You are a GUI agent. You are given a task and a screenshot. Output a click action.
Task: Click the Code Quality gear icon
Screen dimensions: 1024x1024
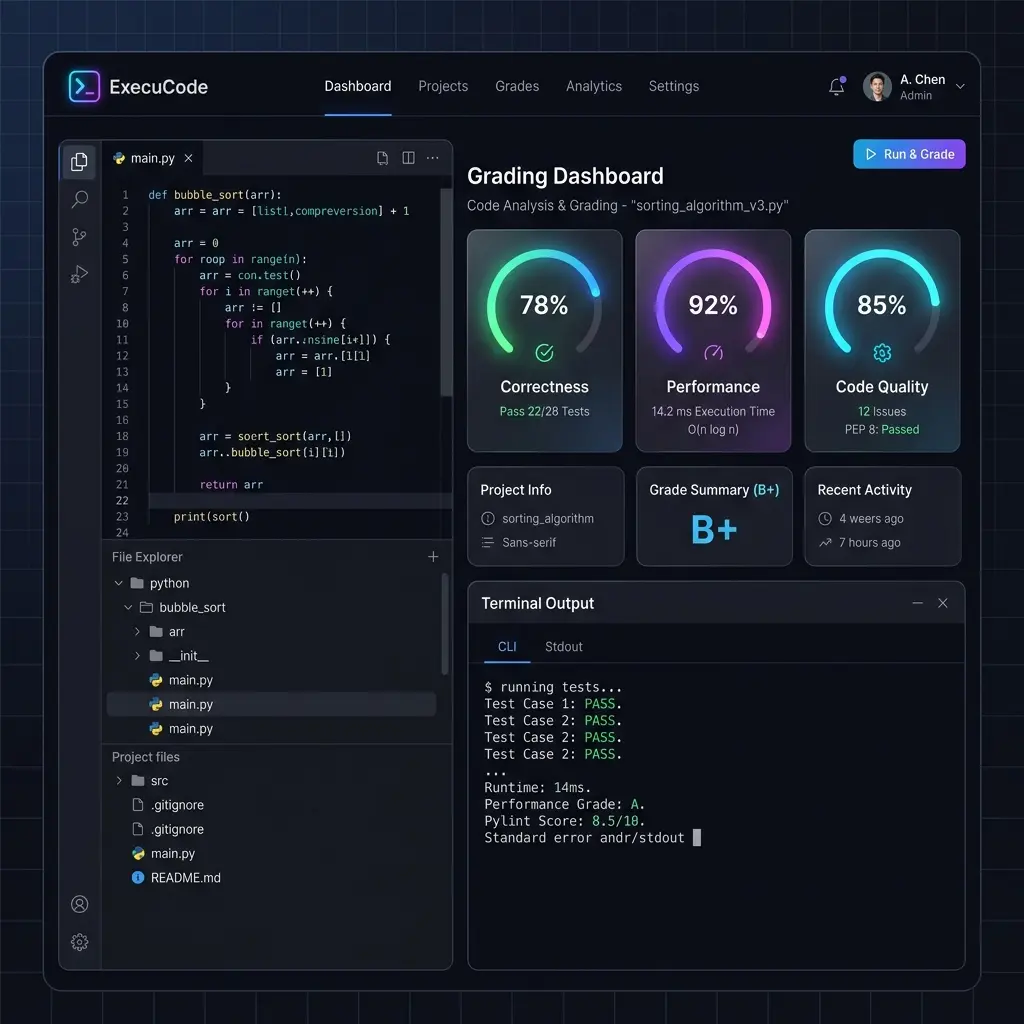pos(882,353)
